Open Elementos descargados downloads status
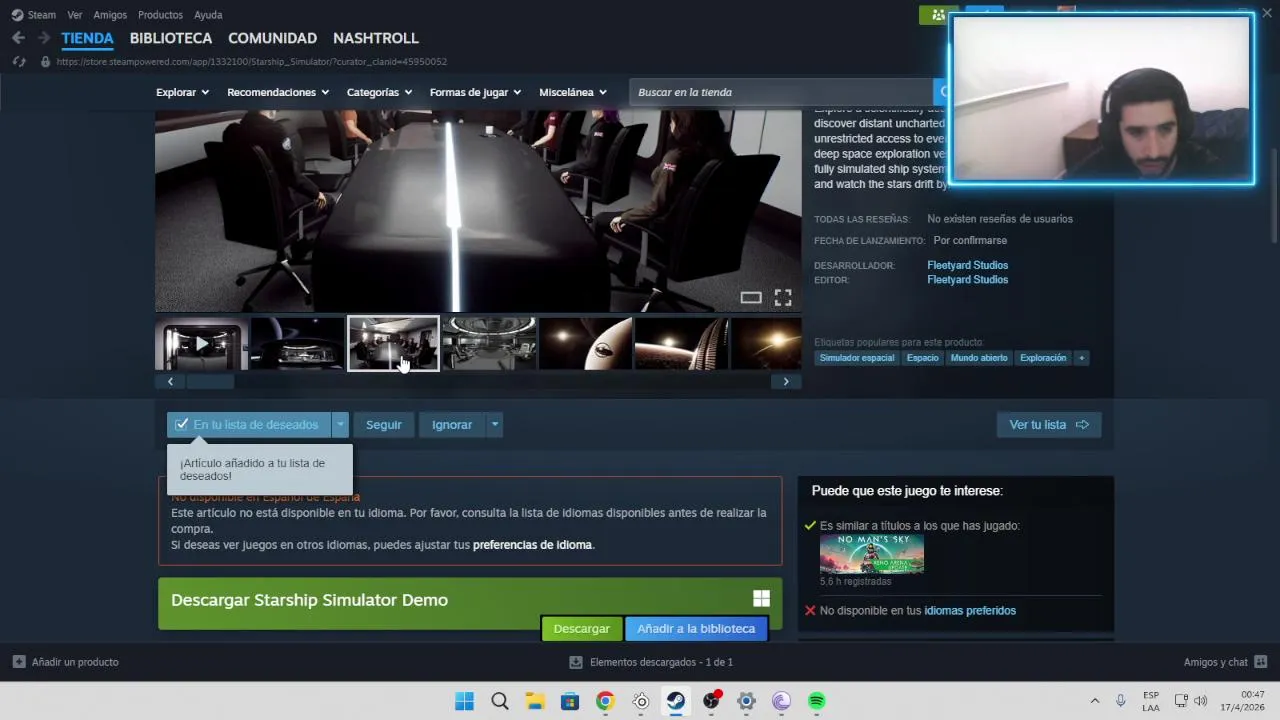Screen dimensions: 1280x720 pyautogui.click(x=651, y=662)
